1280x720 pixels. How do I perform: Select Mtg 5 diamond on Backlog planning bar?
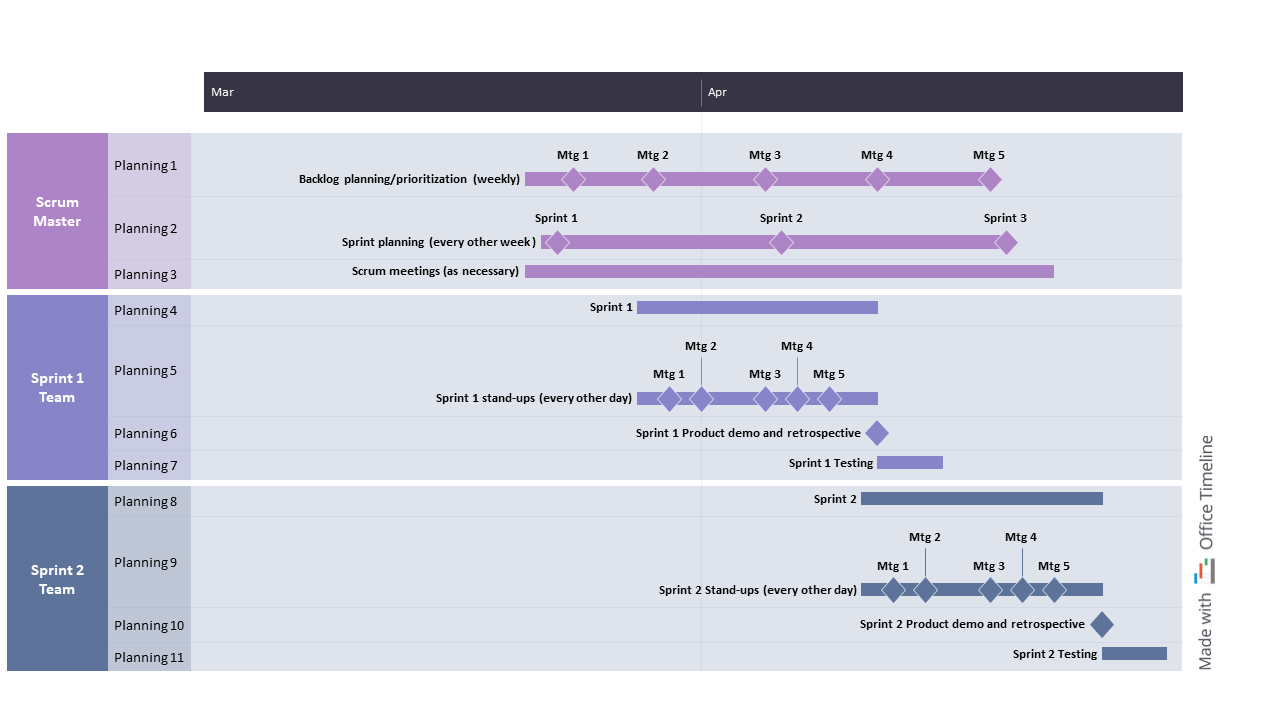click(989, 179)
